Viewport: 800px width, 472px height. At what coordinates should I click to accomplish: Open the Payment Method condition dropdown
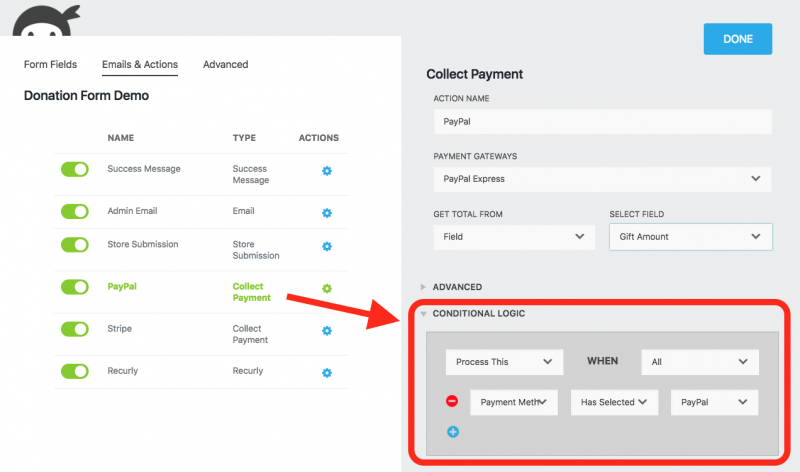click(514, 402)
